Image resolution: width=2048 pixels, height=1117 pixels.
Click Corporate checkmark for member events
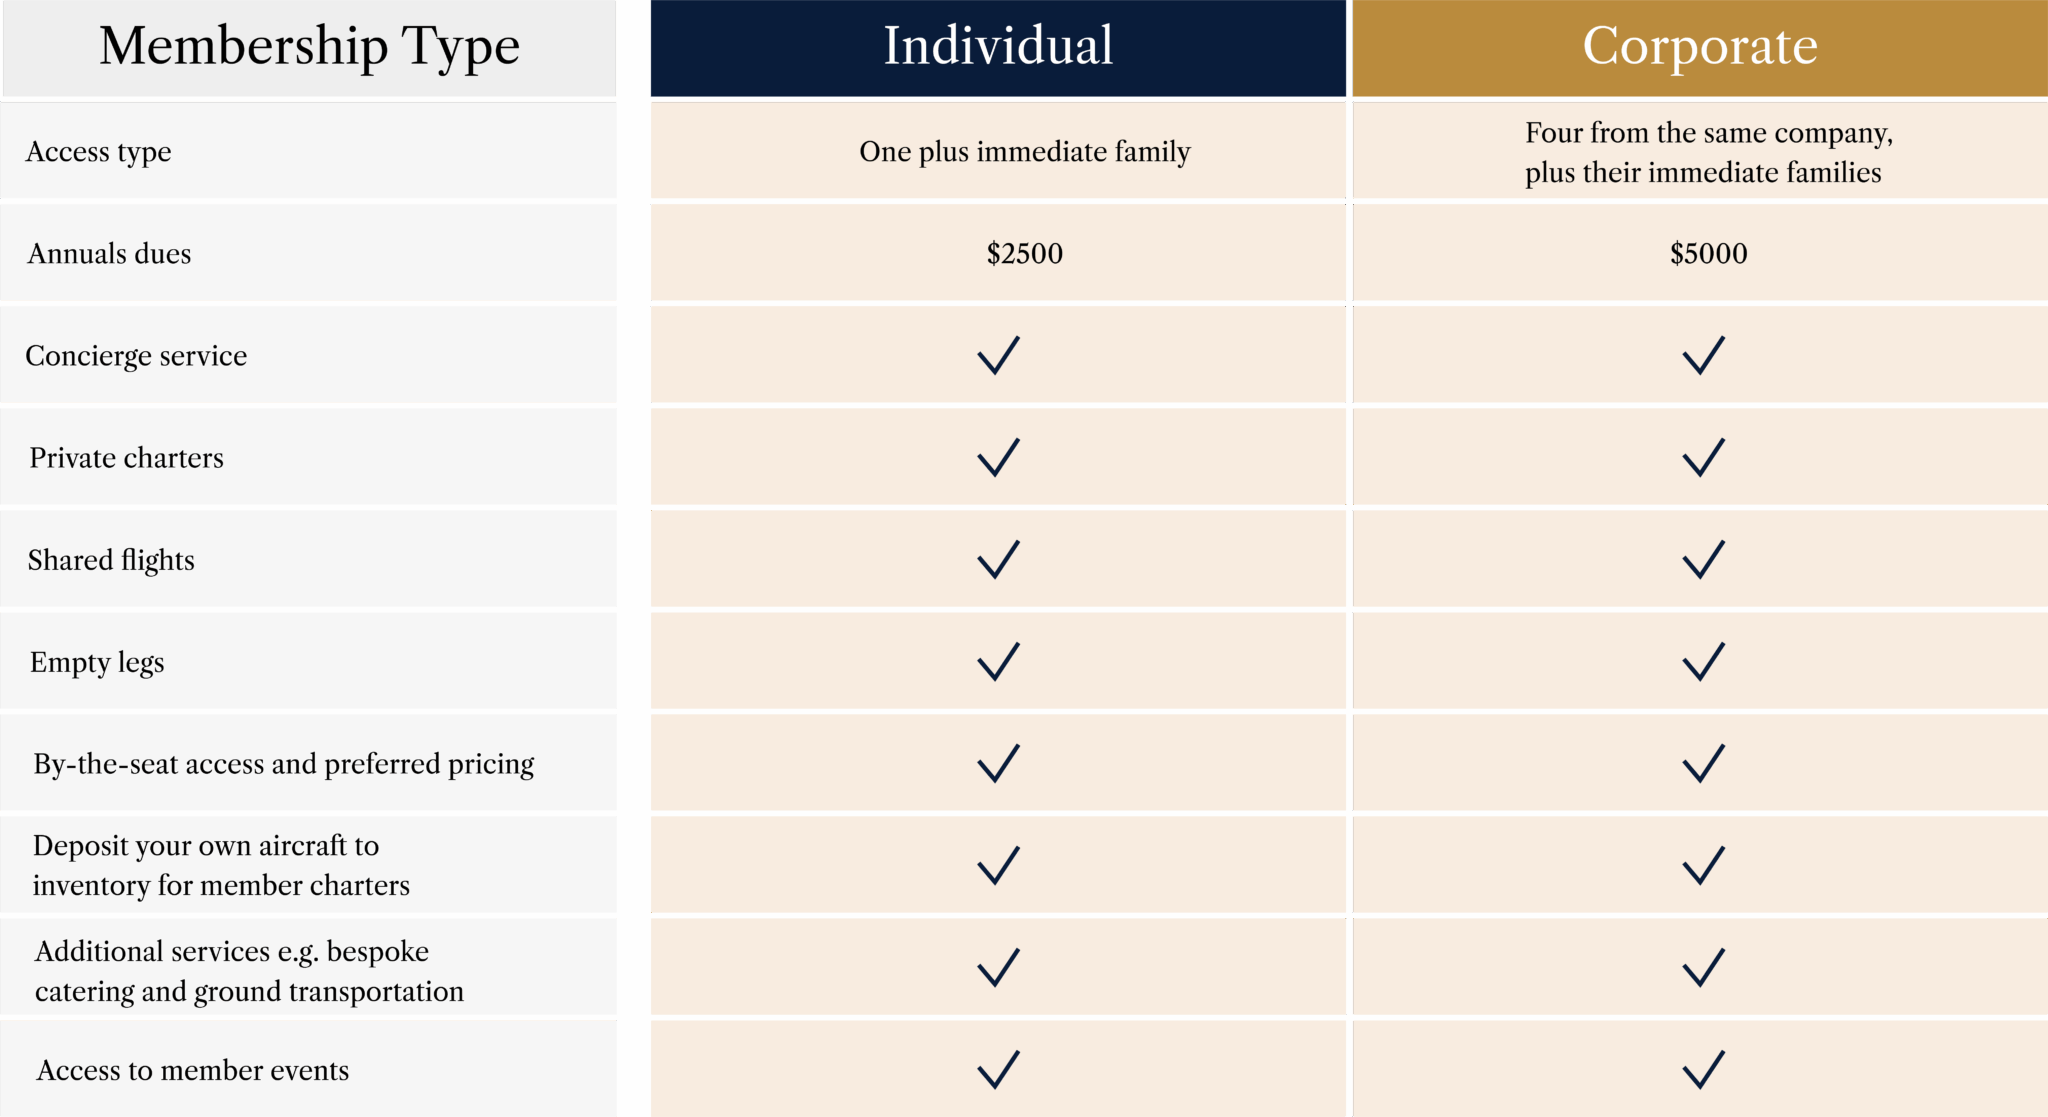(x=1703, y=1070)
